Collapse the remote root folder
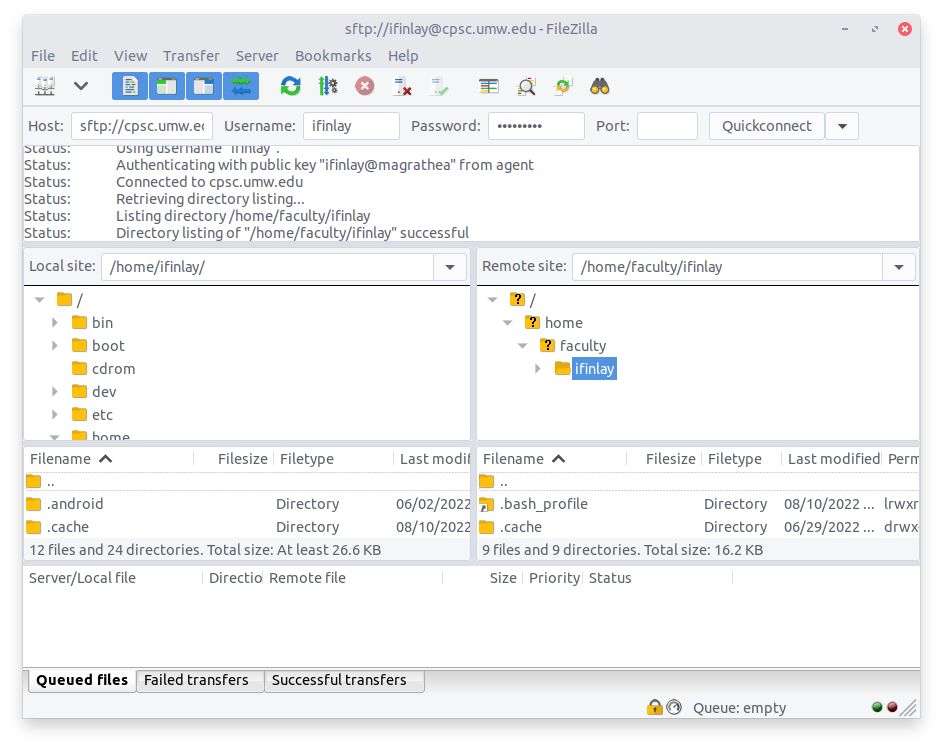This screenshot has width=943, height=749. (493, 300)
